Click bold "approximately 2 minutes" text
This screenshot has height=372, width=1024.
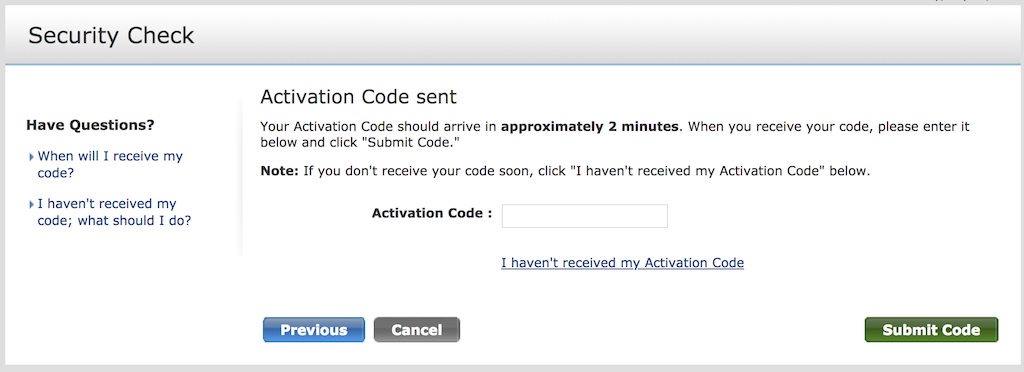click(590, 127)
